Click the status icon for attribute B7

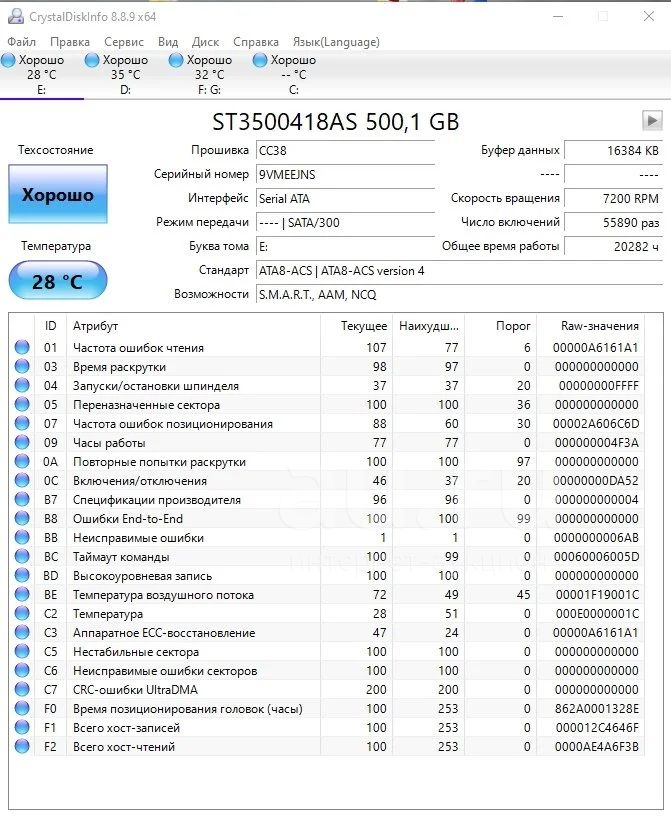click(22, 499)
